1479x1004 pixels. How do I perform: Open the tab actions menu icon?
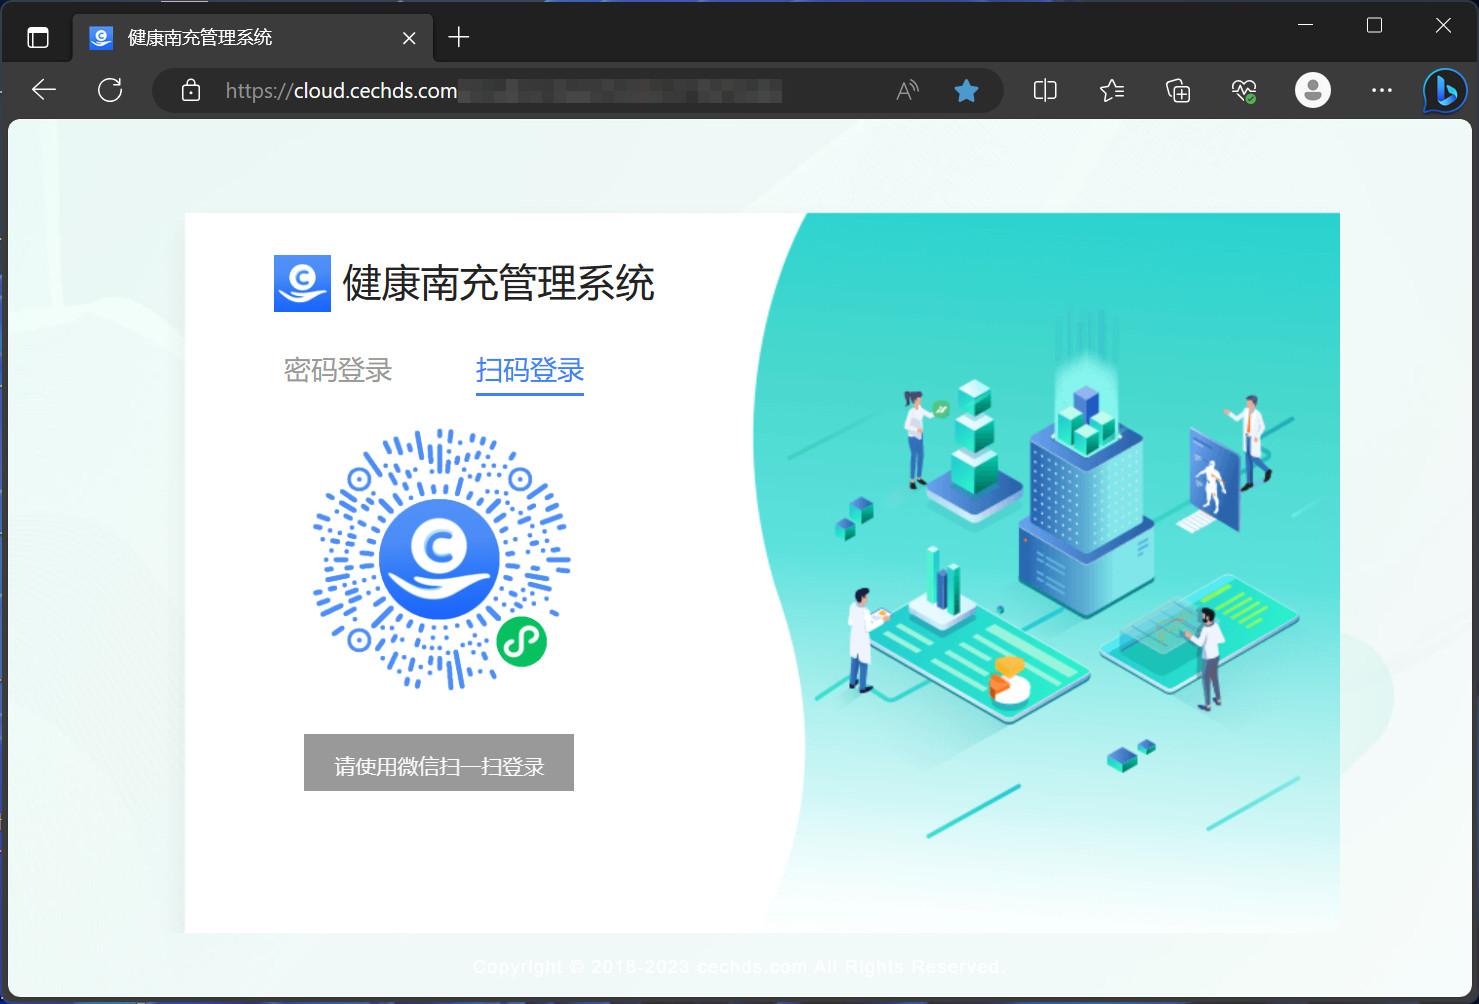click(x=37, y=38)
